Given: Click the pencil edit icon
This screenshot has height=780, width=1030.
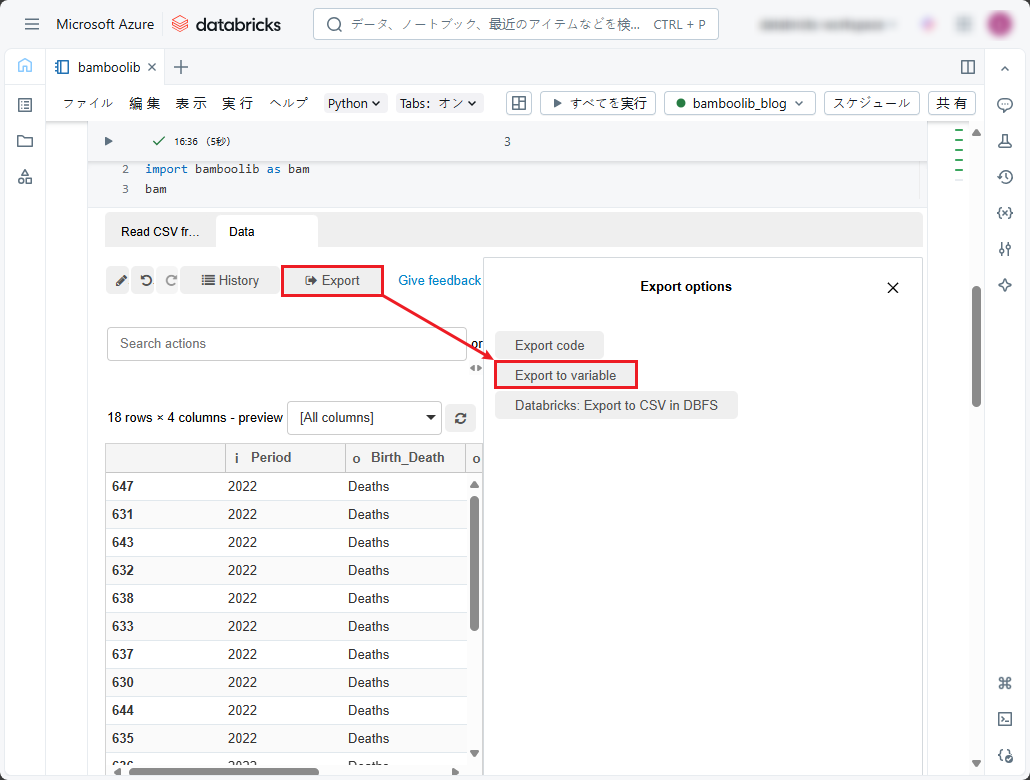Looking at the screenshot, I should click(118, 281).
